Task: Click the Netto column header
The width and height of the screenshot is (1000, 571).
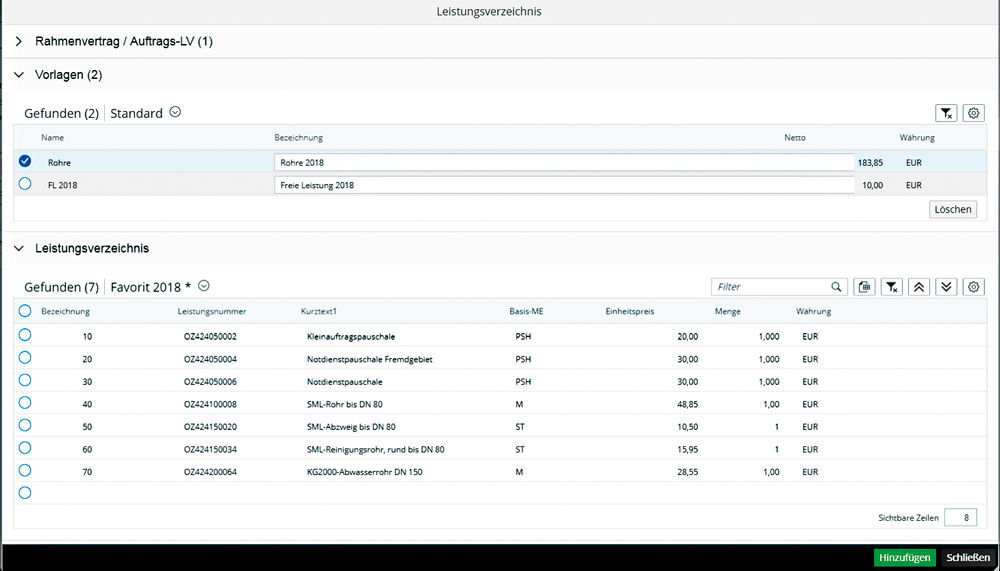Action: [x=794, y=137]
